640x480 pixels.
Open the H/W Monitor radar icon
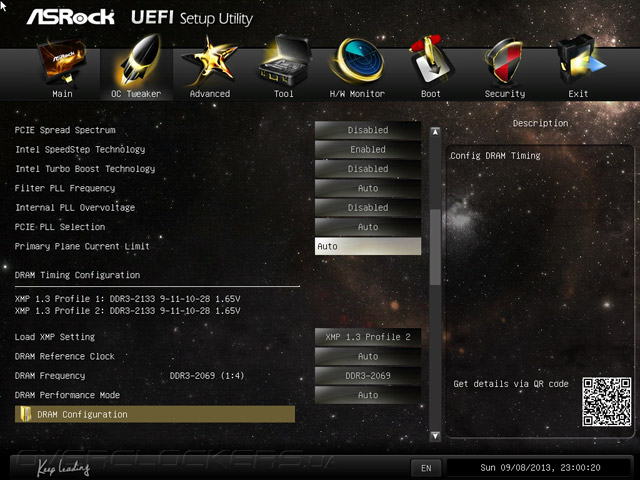[x=358, y=60]
